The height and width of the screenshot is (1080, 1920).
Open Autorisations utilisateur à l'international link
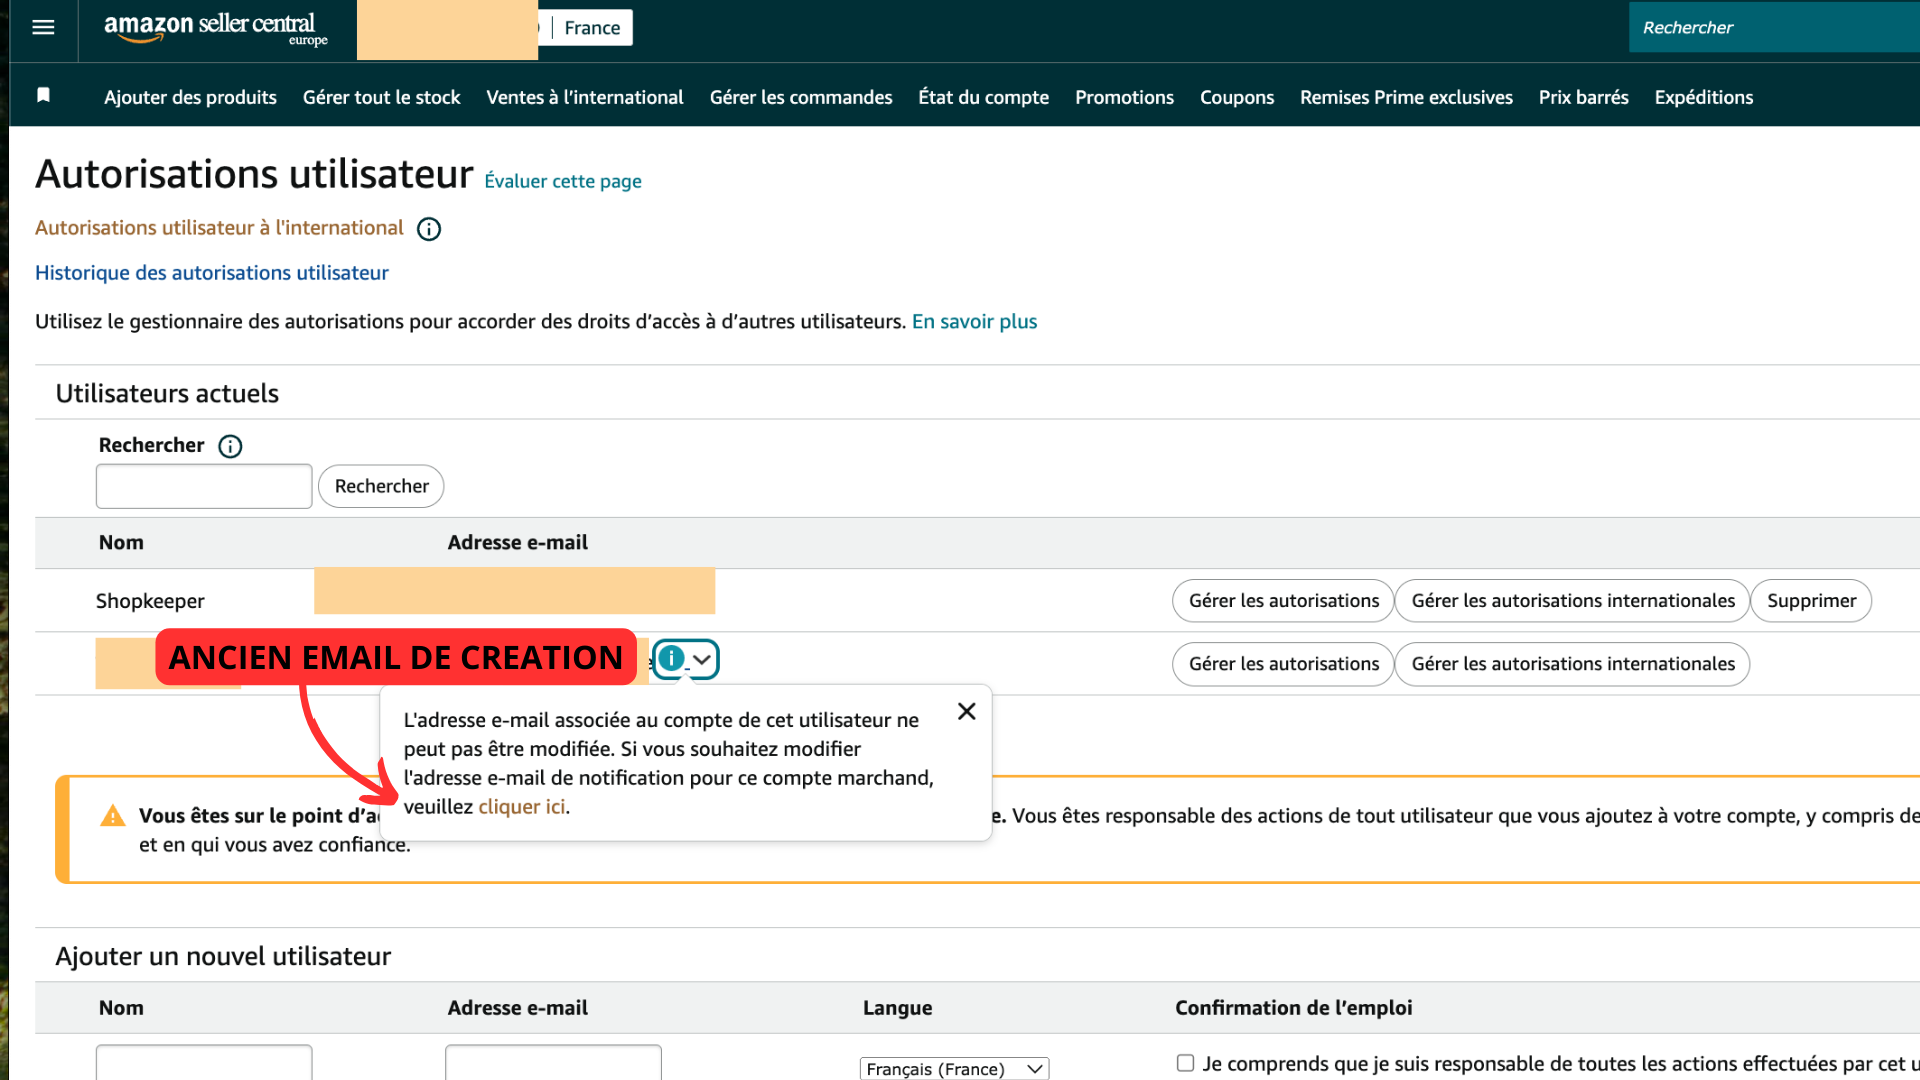[x=219, y=228]
